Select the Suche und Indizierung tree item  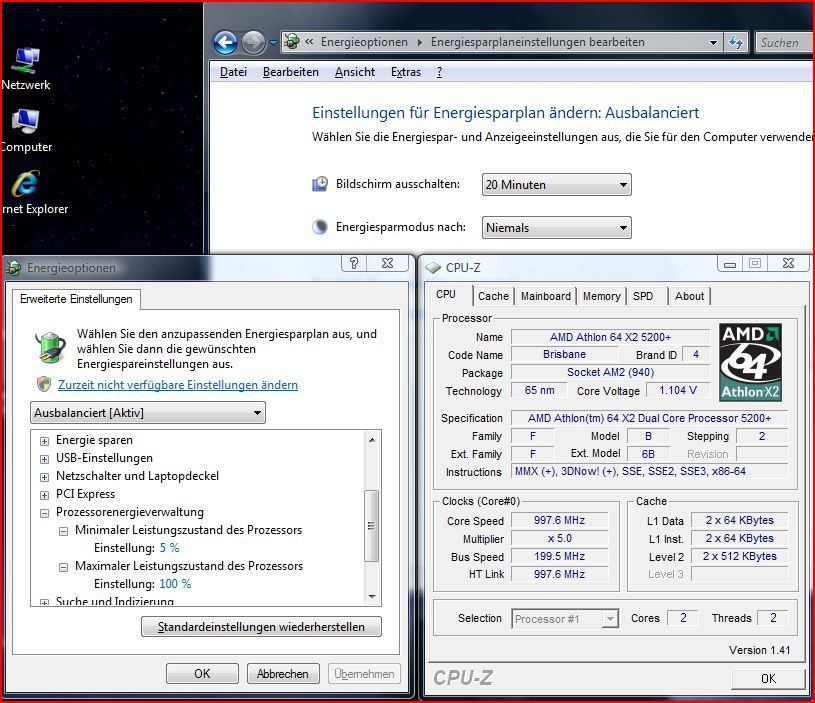pyautogui.click(x=115, y=601)
